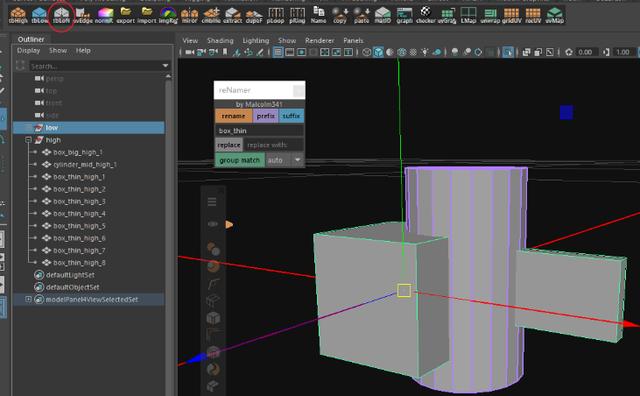
Task: Click the blue suffix button
Action: tap(291, 116)
